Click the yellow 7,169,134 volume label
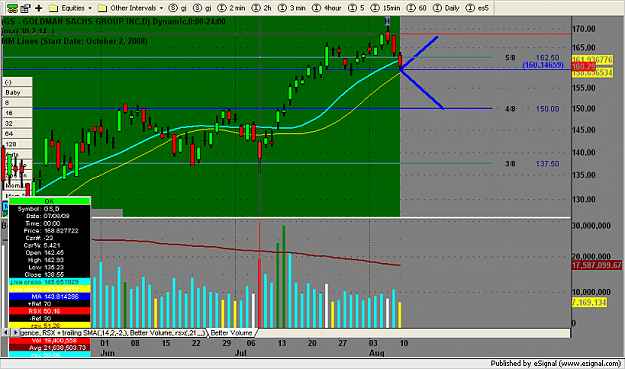The image size is (625, 369). 589,302
